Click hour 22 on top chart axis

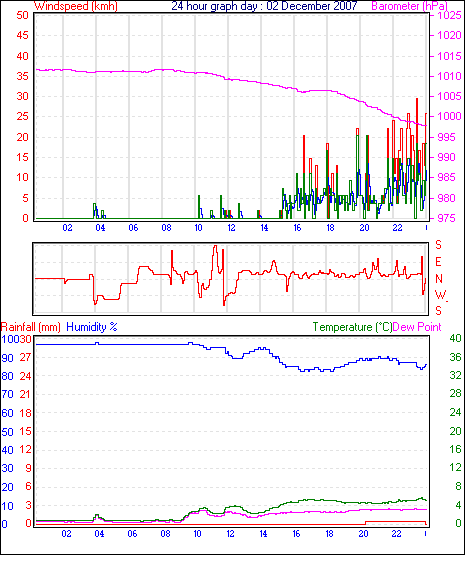point(397,228)
